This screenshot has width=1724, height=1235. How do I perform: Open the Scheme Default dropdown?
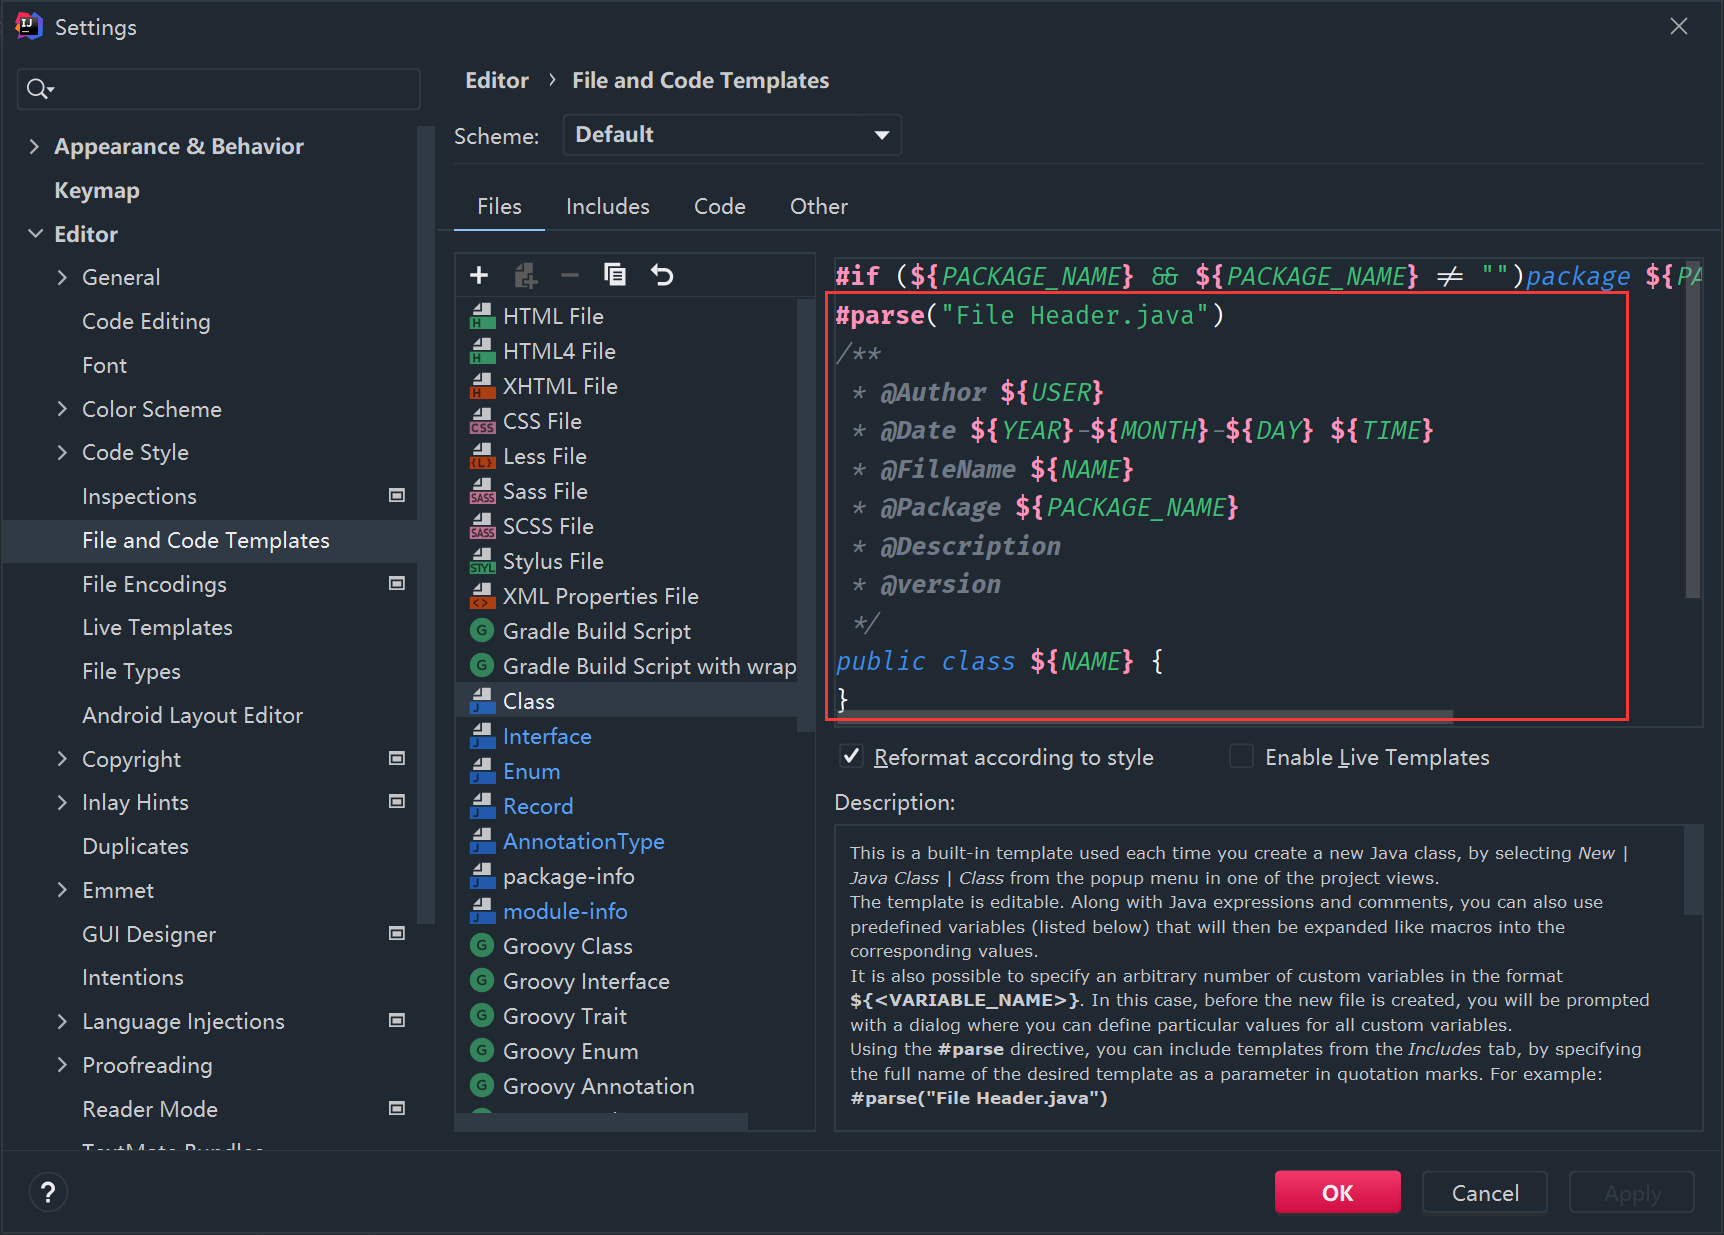(x=732, y=135)
